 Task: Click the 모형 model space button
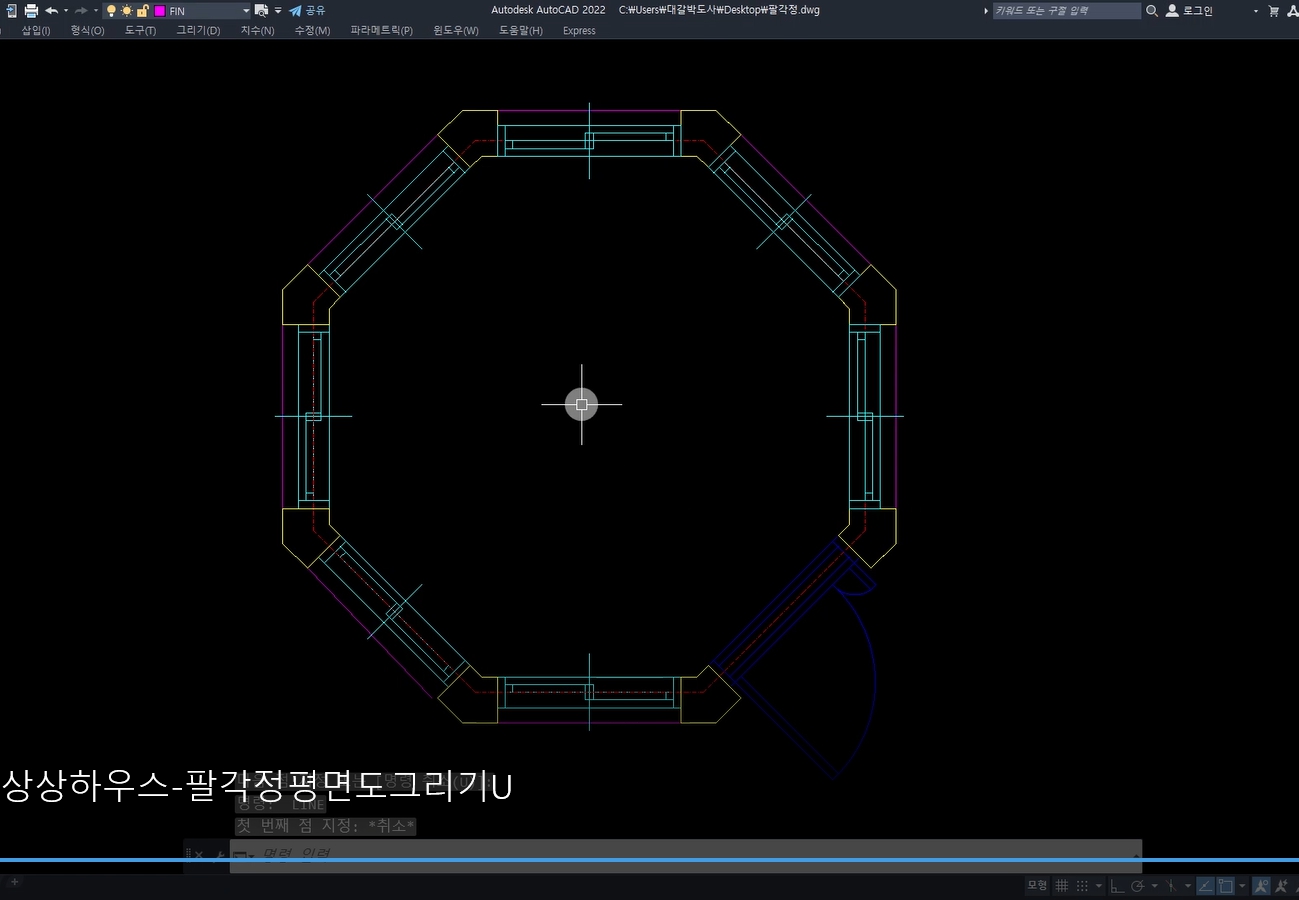click(1037, 886)
